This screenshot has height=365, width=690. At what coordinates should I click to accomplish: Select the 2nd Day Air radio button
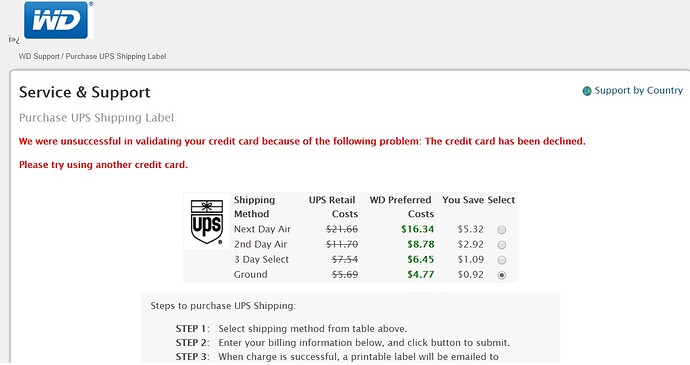click(x=502, y=245)
